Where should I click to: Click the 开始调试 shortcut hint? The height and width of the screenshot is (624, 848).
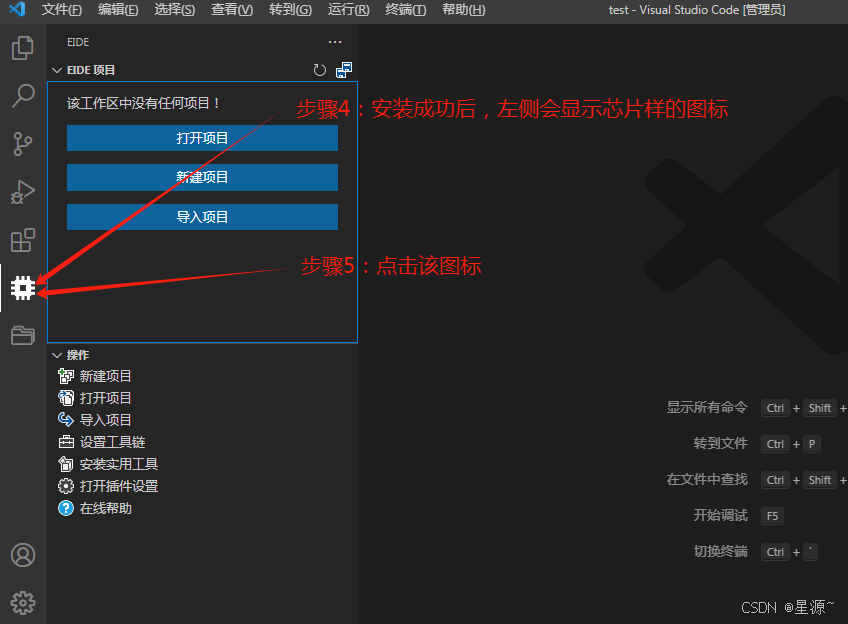click(x=720, y=515)
